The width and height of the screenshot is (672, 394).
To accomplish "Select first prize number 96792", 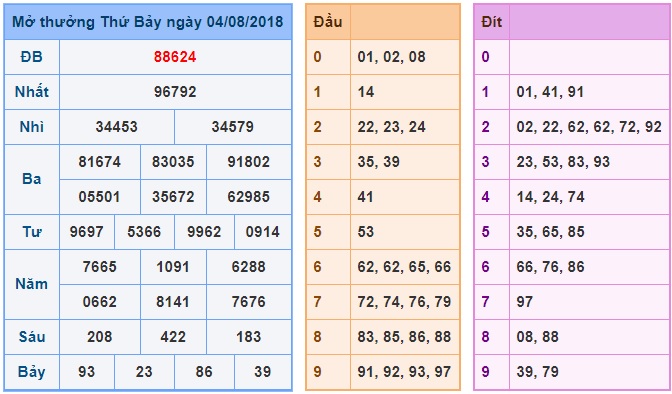I will pos(175,92).
